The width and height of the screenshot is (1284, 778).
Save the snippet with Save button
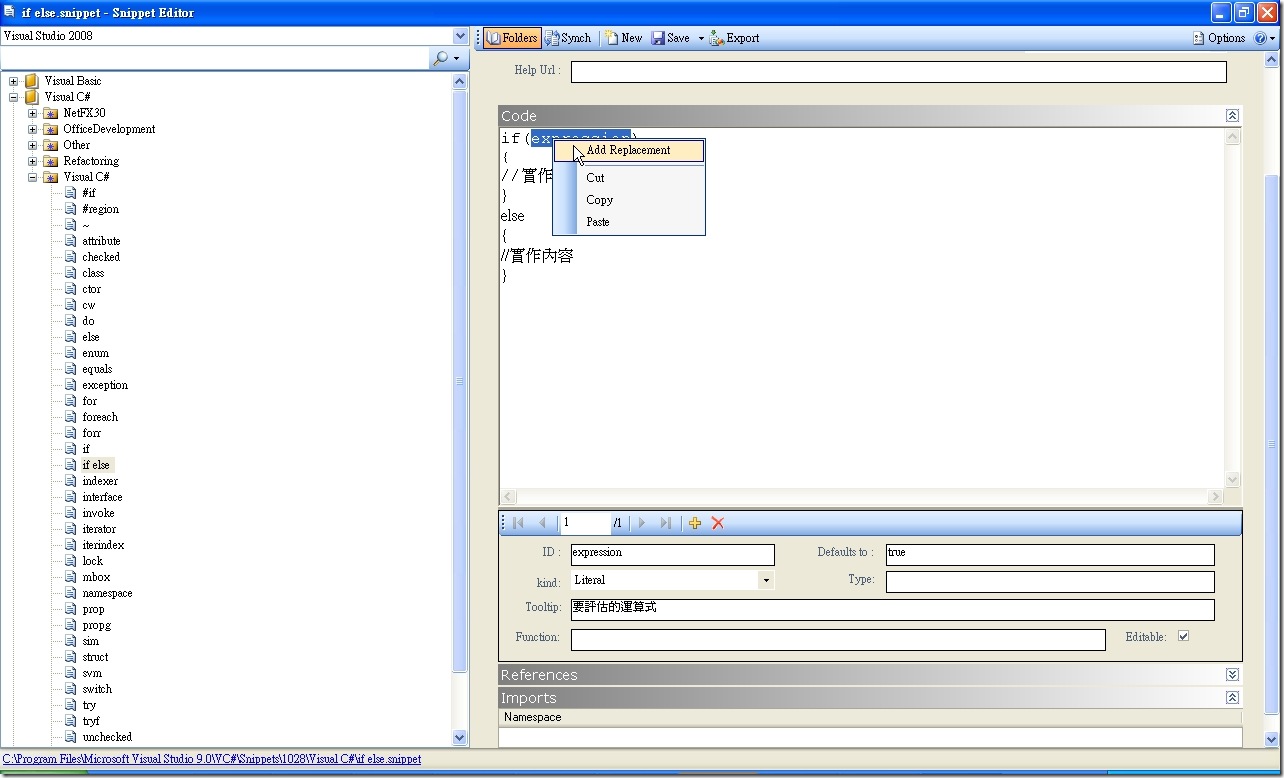(x=671, y=38)
